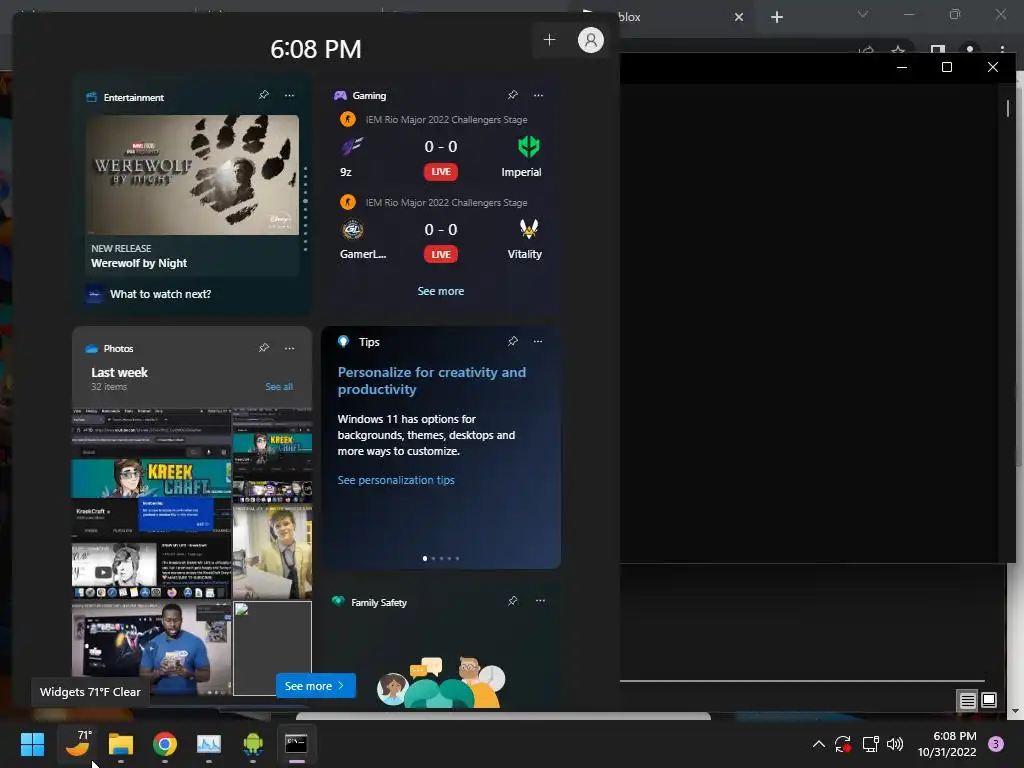Open LIVE badge for 9z vs Imperial

pyautogui.click(x=441, y=172)
